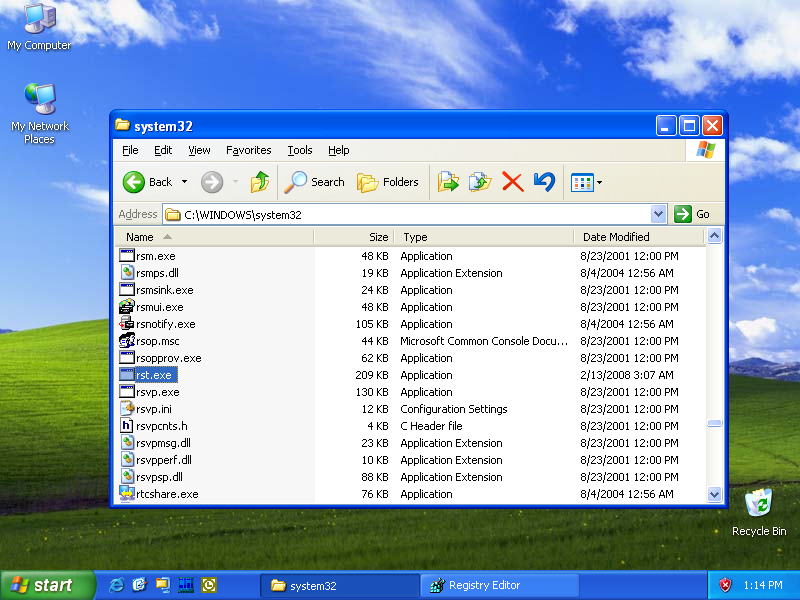
Task: Open the Help menu
Action: click(339, 150)
